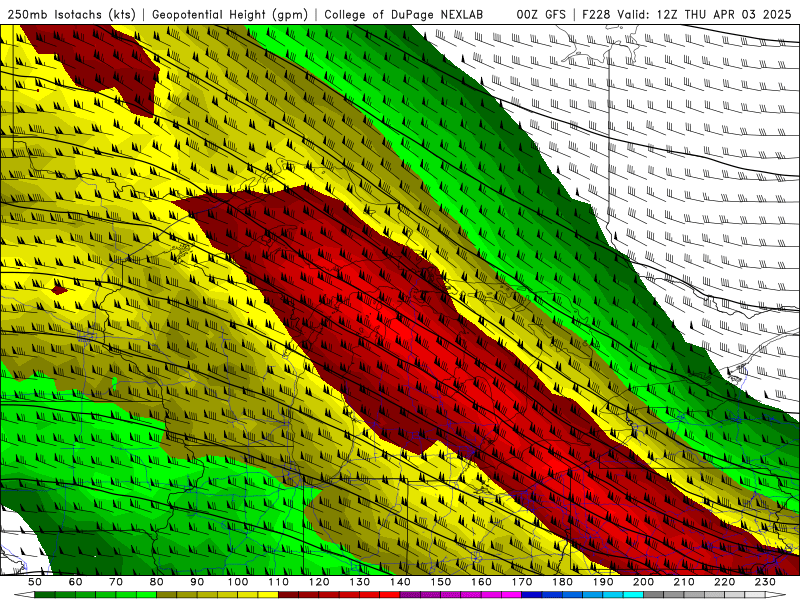The height and width of the screenshot is (600, 800).
Task: Click the 'College of DuPage NEXLAB' header text
Action: pyautogui.click(x=404, y=15)
